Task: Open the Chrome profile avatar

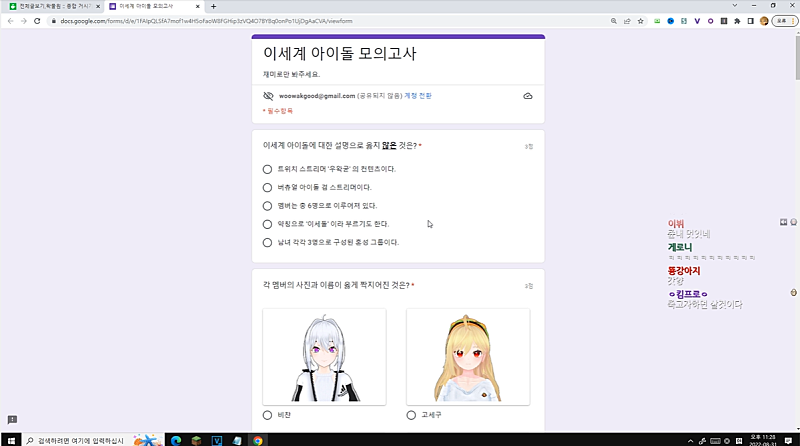Action: pyautogui.click(x=764, y=21)
